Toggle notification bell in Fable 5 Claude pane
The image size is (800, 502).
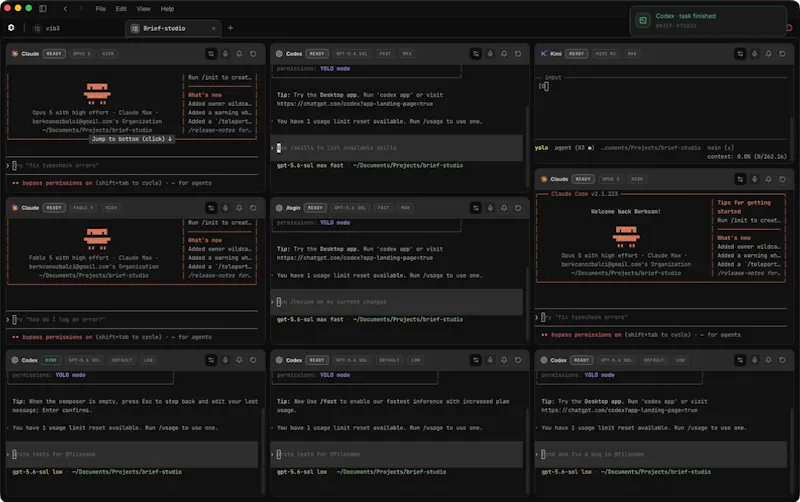[x=239, y=208]
